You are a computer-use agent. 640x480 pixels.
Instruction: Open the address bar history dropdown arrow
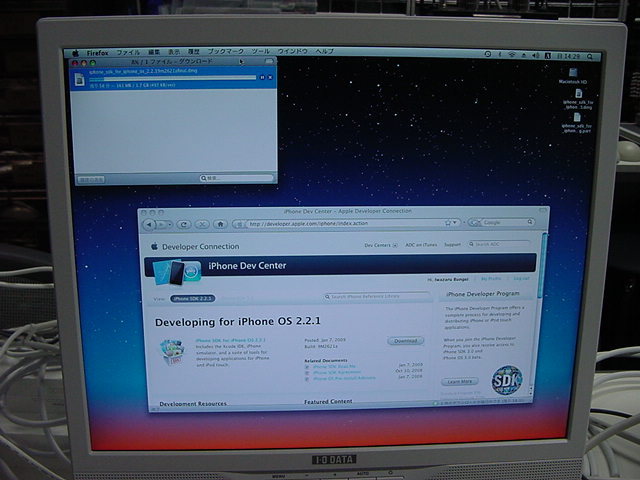pyautogui.click(x=455, y=222)
